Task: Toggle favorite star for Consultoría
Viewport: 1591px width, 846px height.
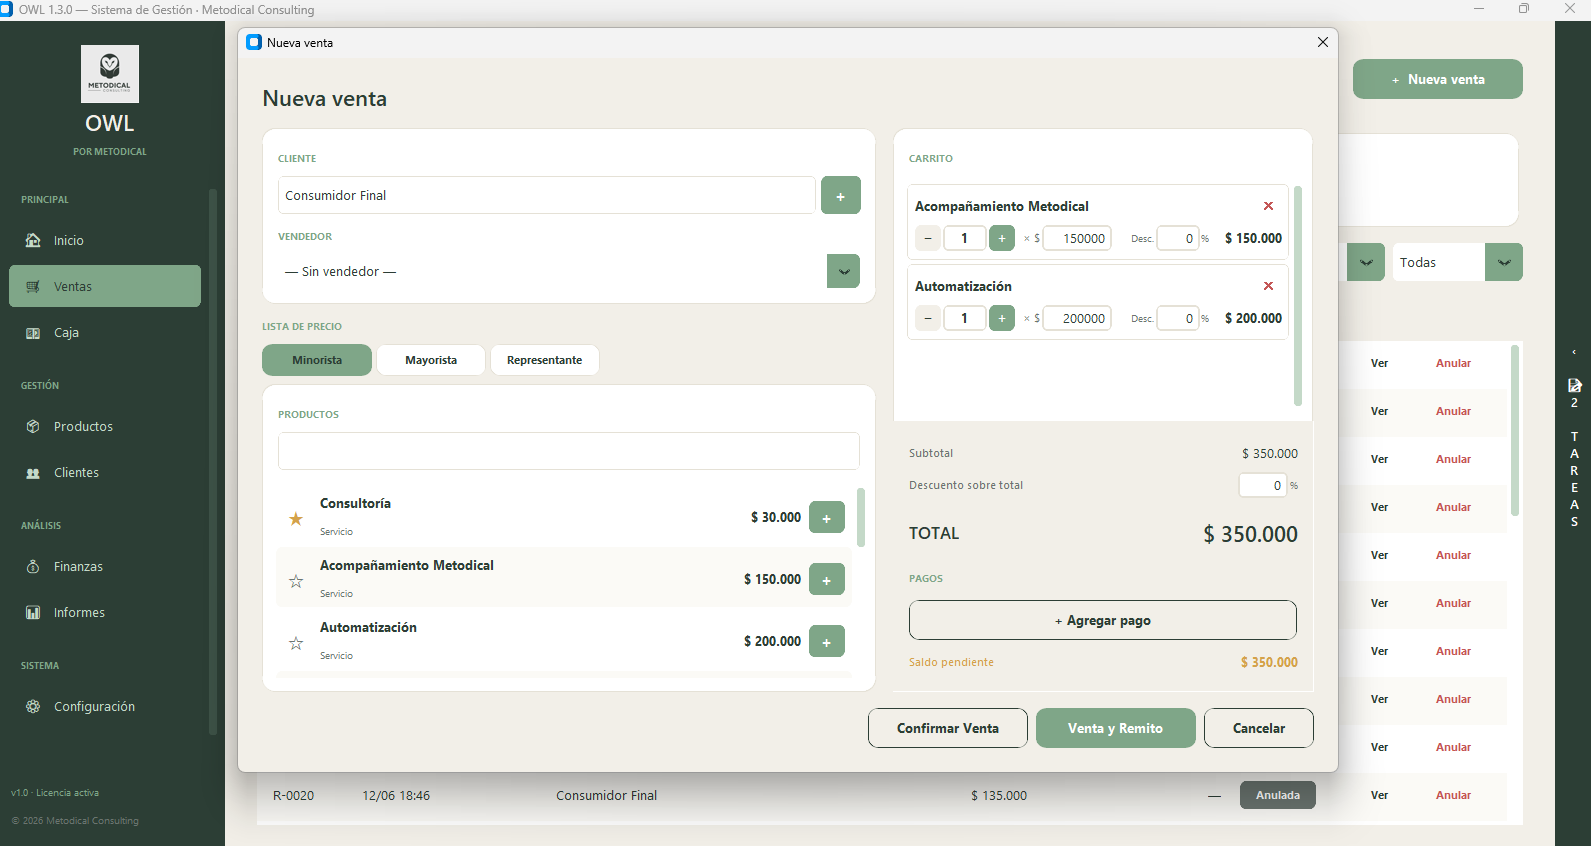Action: point(296,519)
